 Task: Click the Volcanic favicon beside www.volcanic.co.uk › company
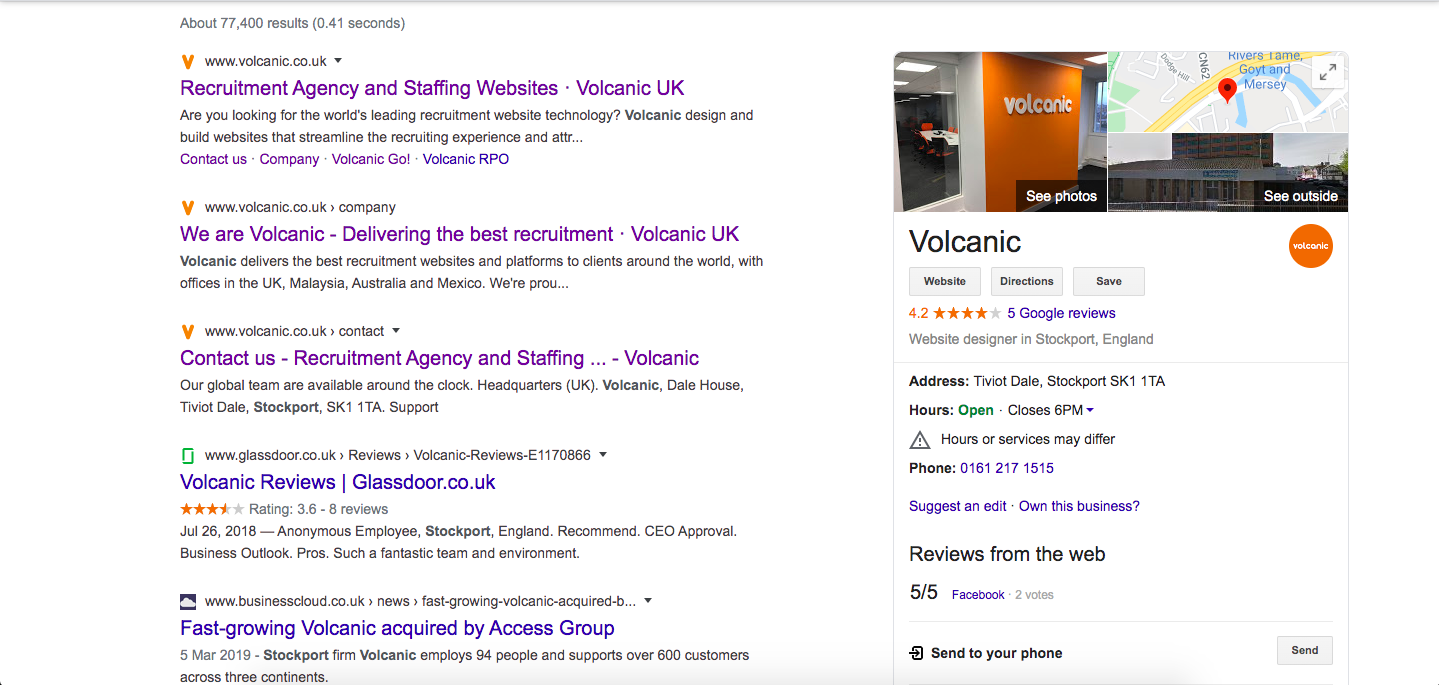(187, 208)
